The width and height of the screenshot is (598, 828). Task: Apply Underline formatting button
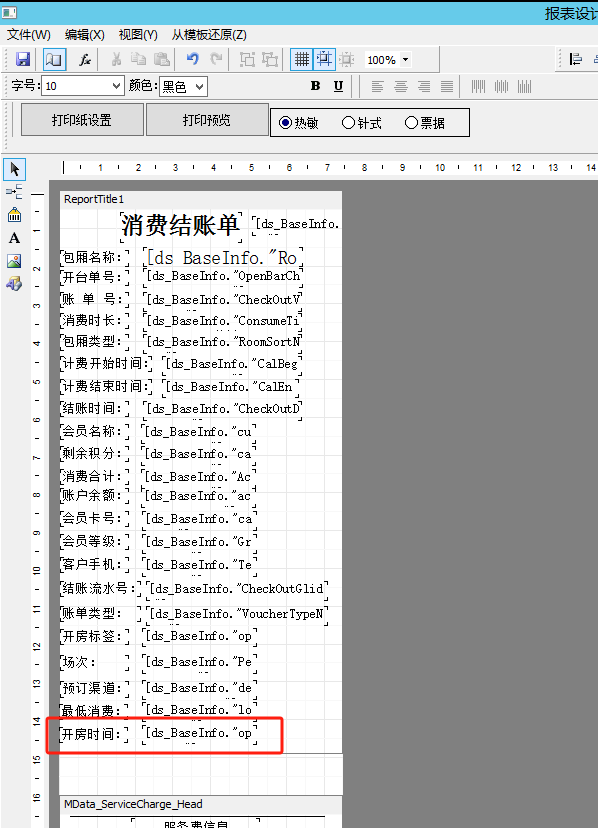(338, 86)
